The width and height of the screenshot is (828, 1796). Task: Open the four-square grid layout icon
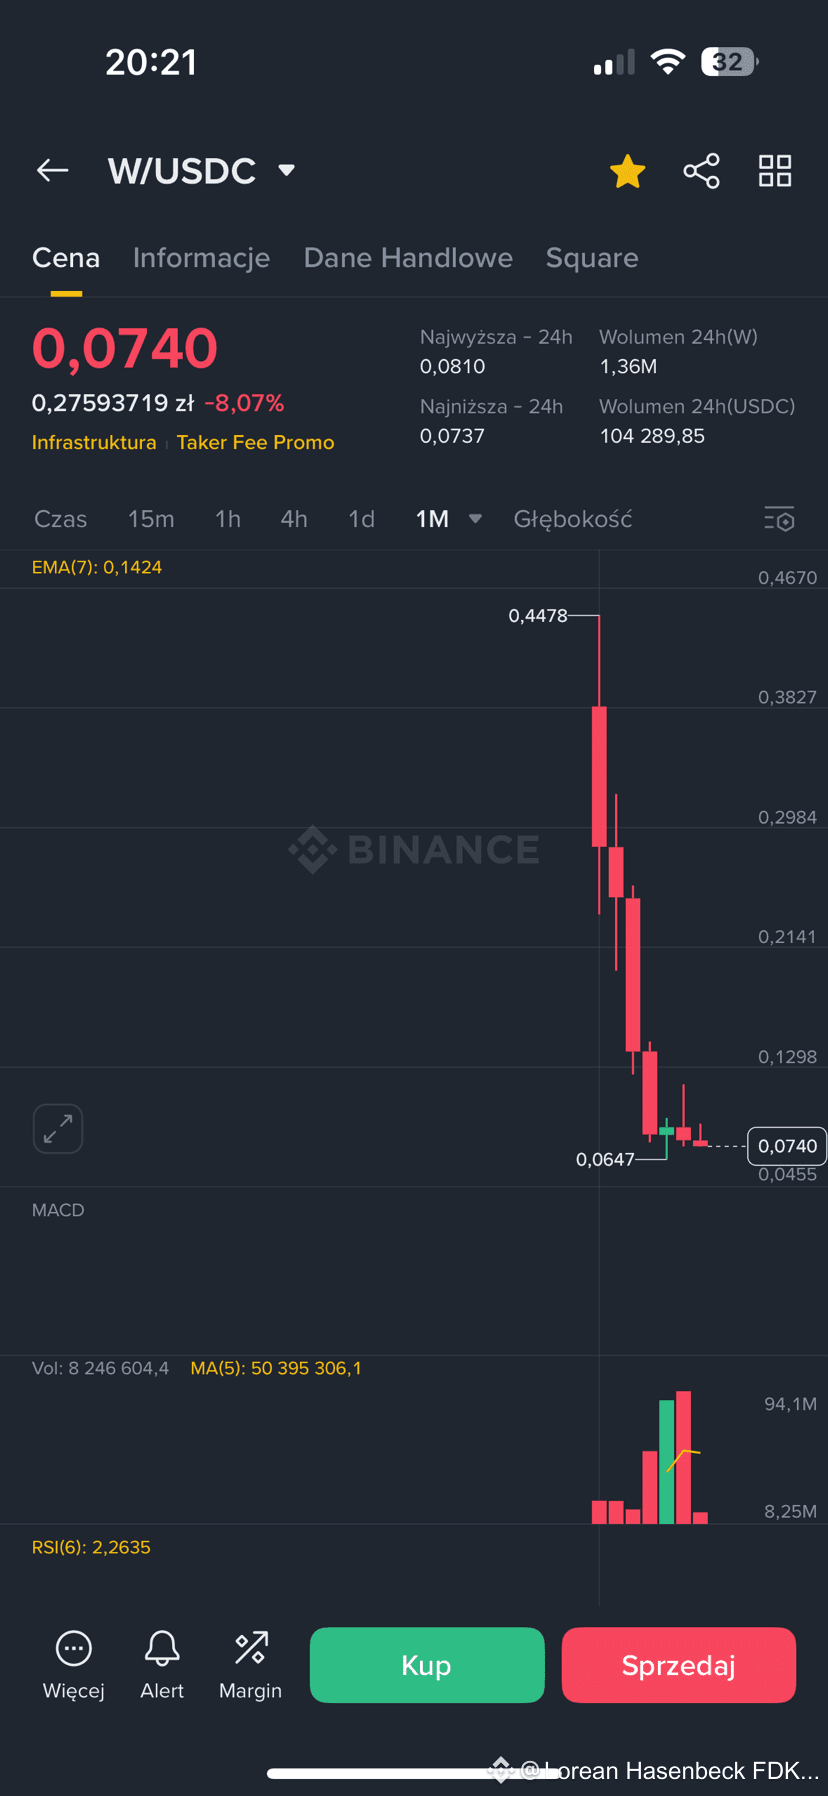[x=775, y=171]
